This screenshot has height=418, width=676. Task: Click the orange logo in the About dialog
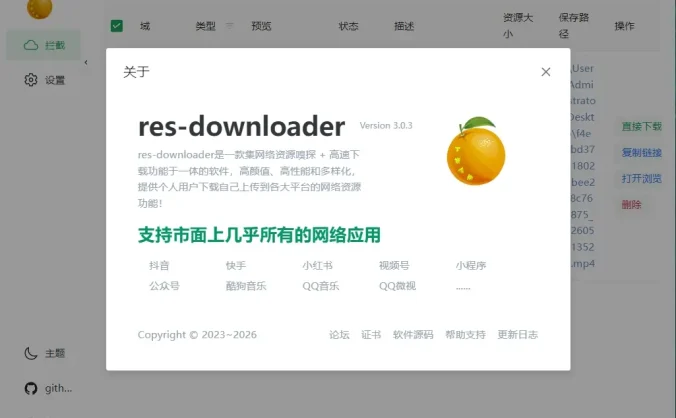(x=476, y=151)
